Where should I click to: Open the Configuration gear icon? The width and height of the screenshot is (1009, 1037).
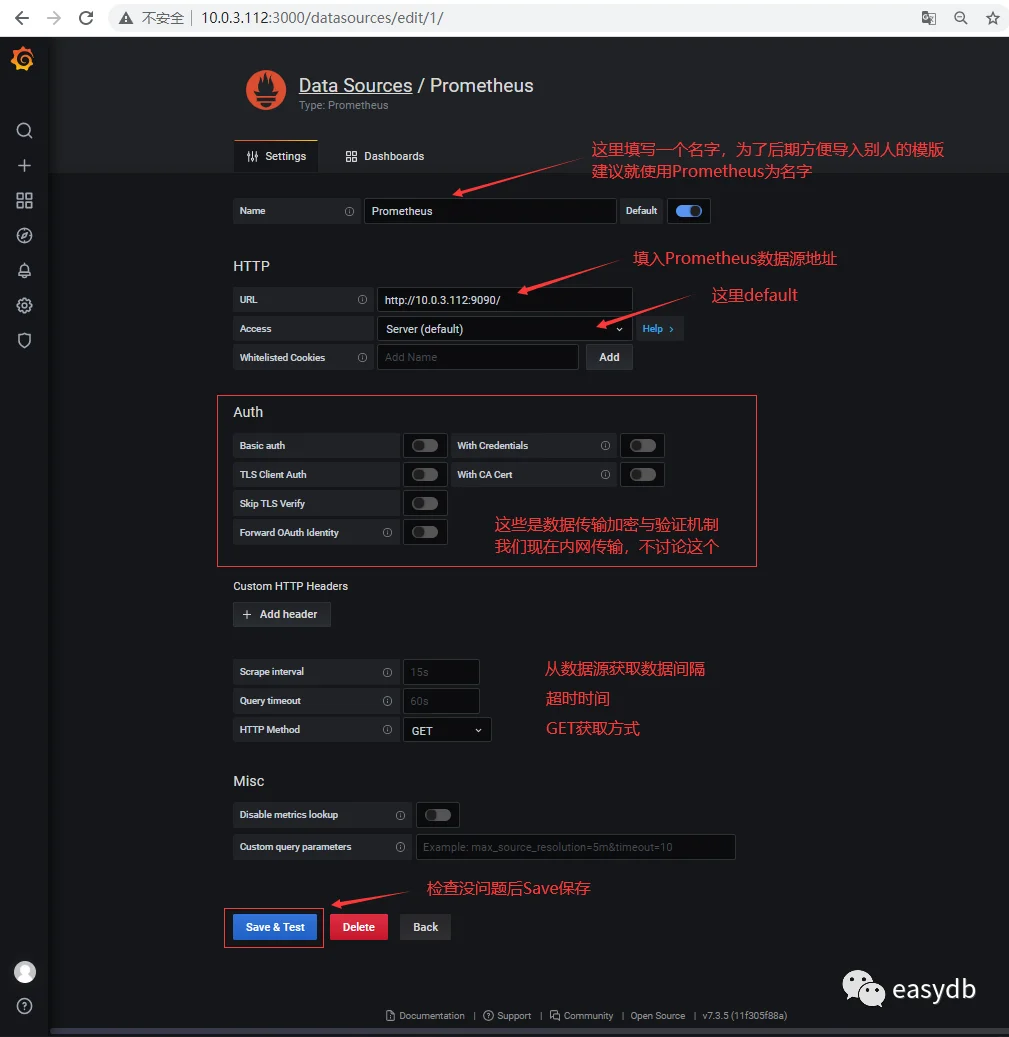coord(24,306)
